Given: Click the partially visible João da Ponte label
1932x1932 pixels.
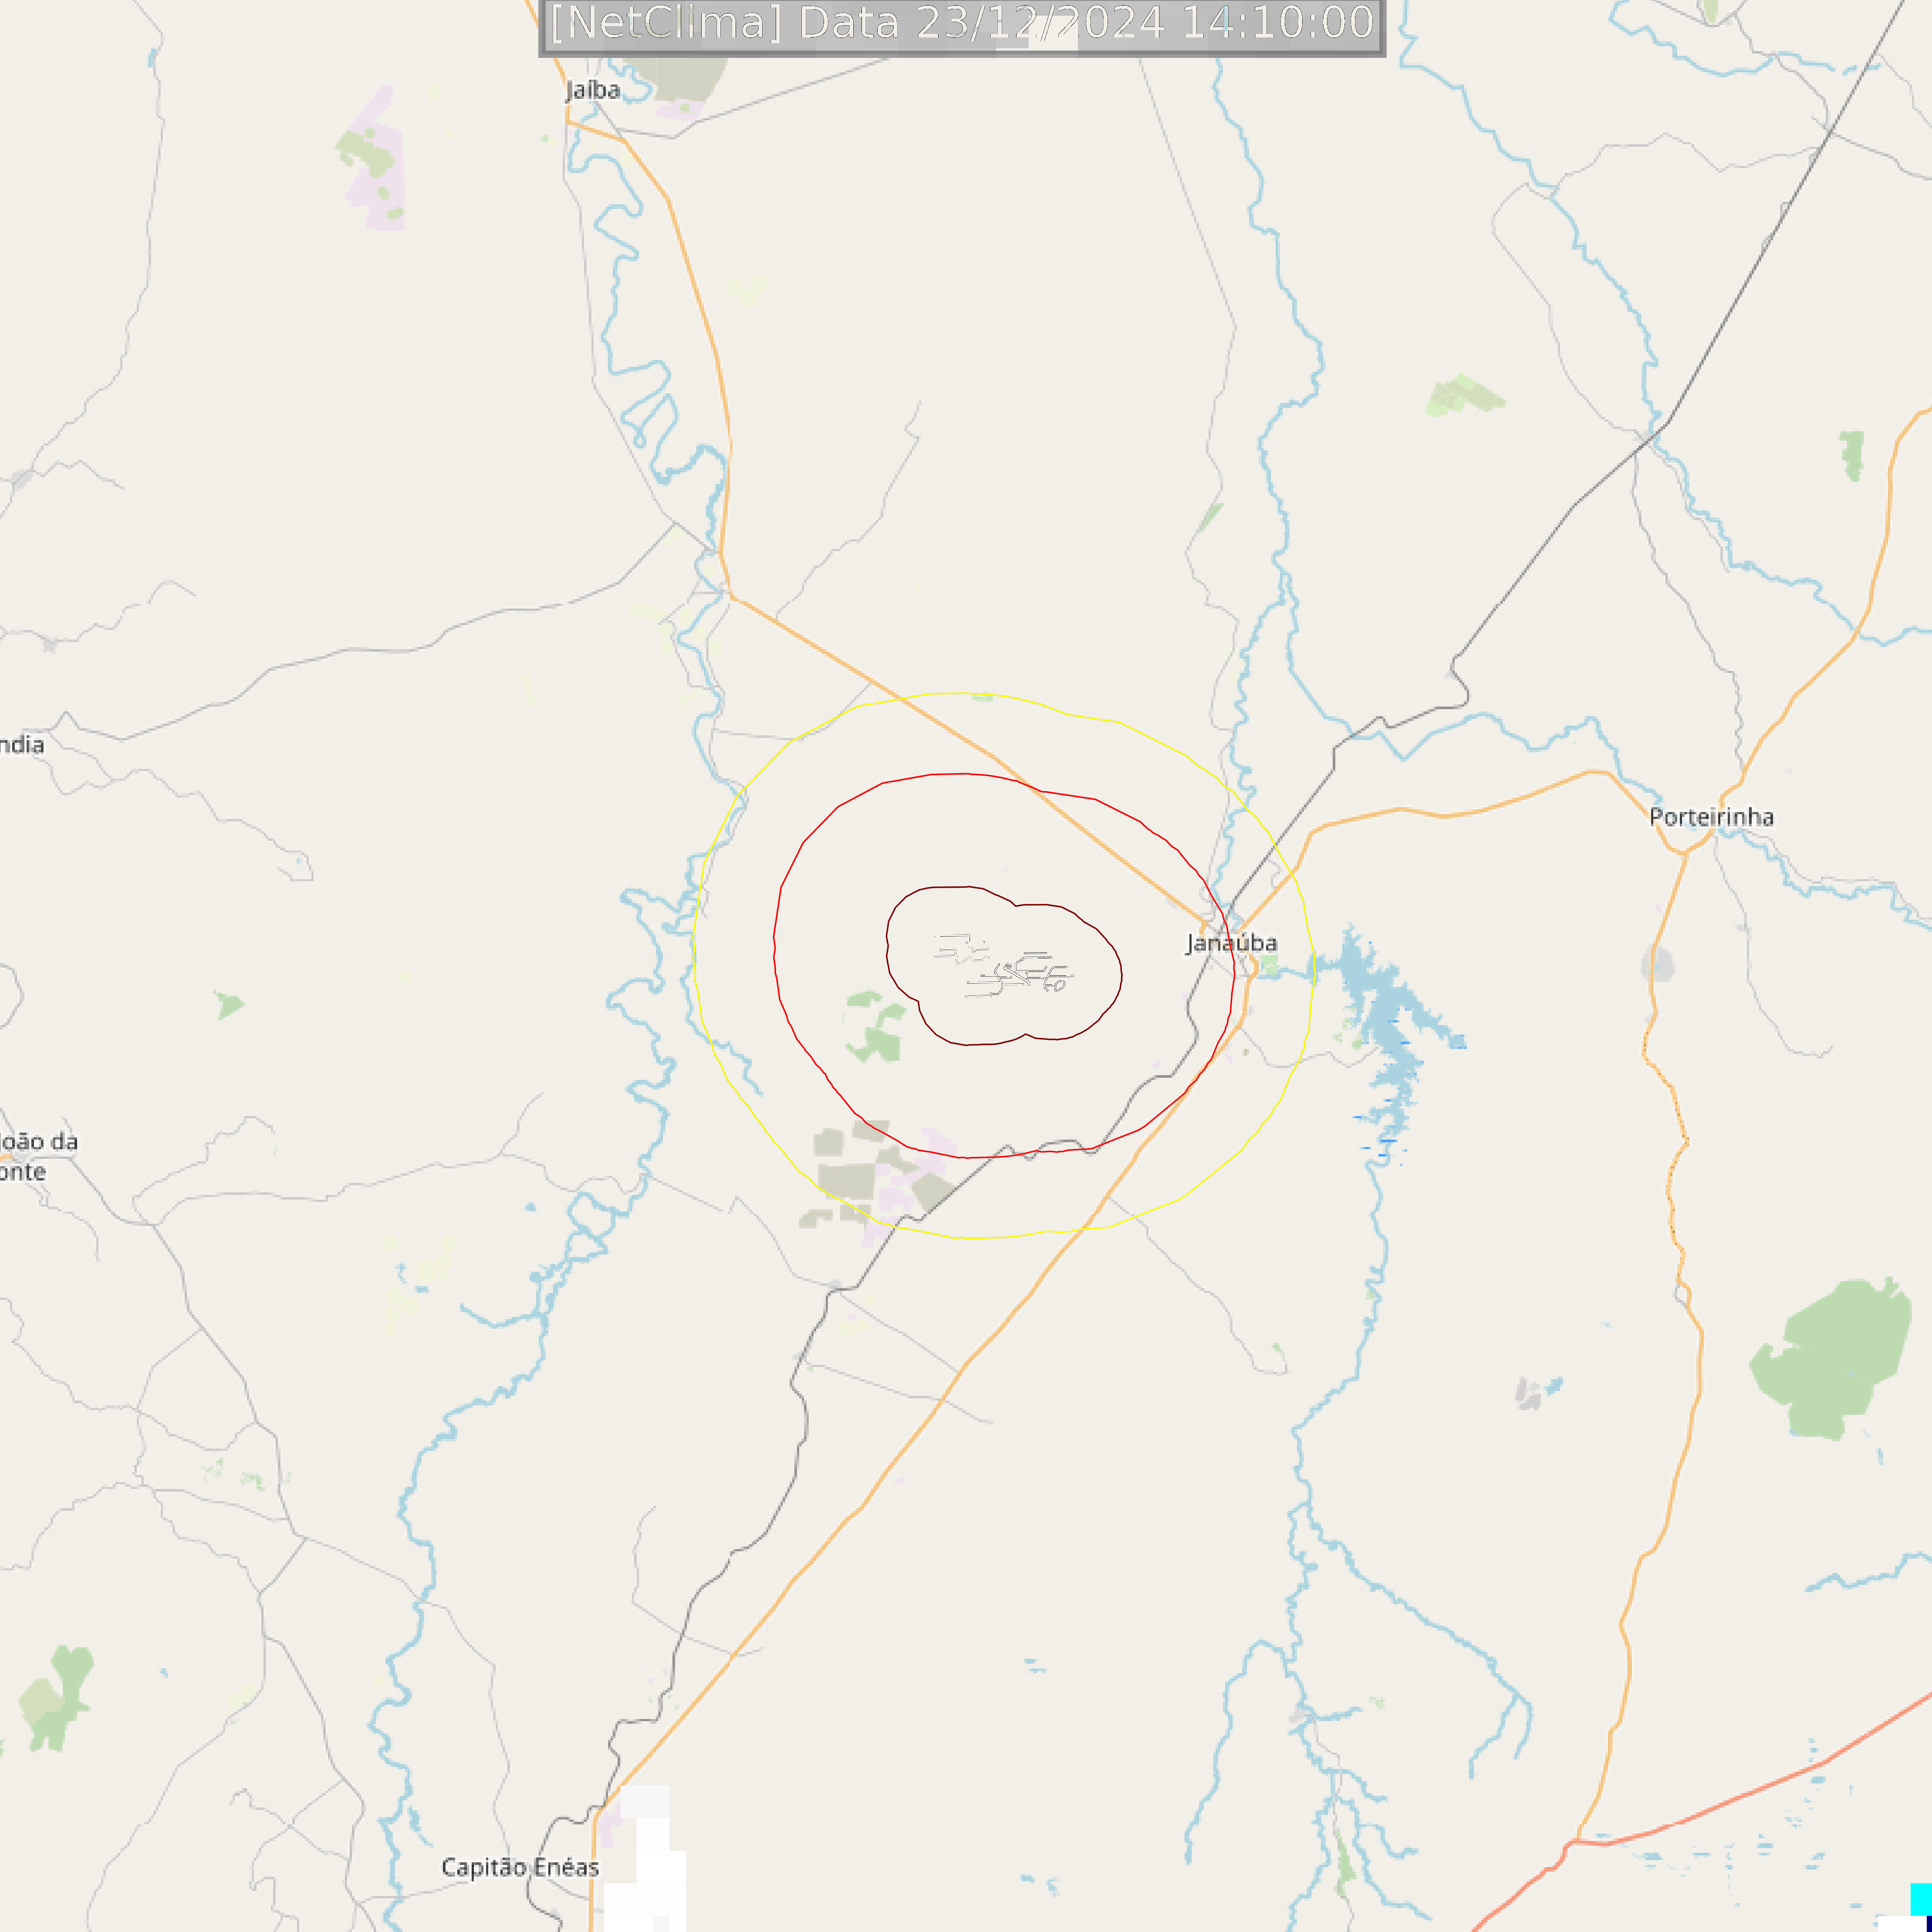Looking at the screenshot, I should (37, 1156).
